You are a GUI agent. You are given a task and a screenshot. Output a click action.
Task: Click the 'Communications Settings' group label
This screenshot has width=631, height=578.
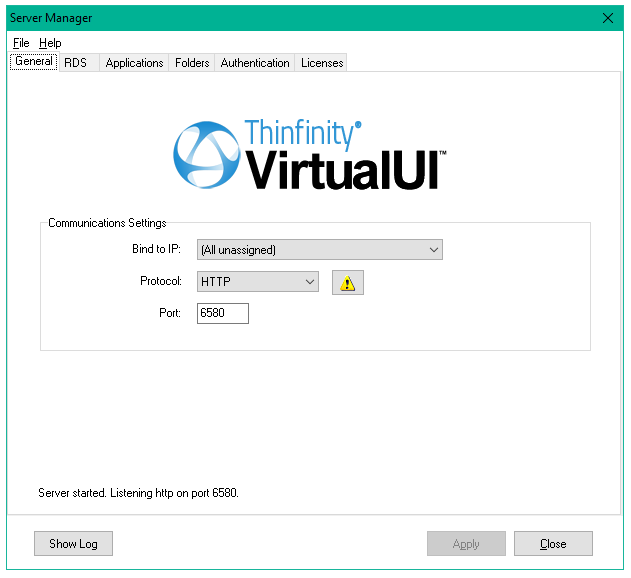[x=107, y=223]
